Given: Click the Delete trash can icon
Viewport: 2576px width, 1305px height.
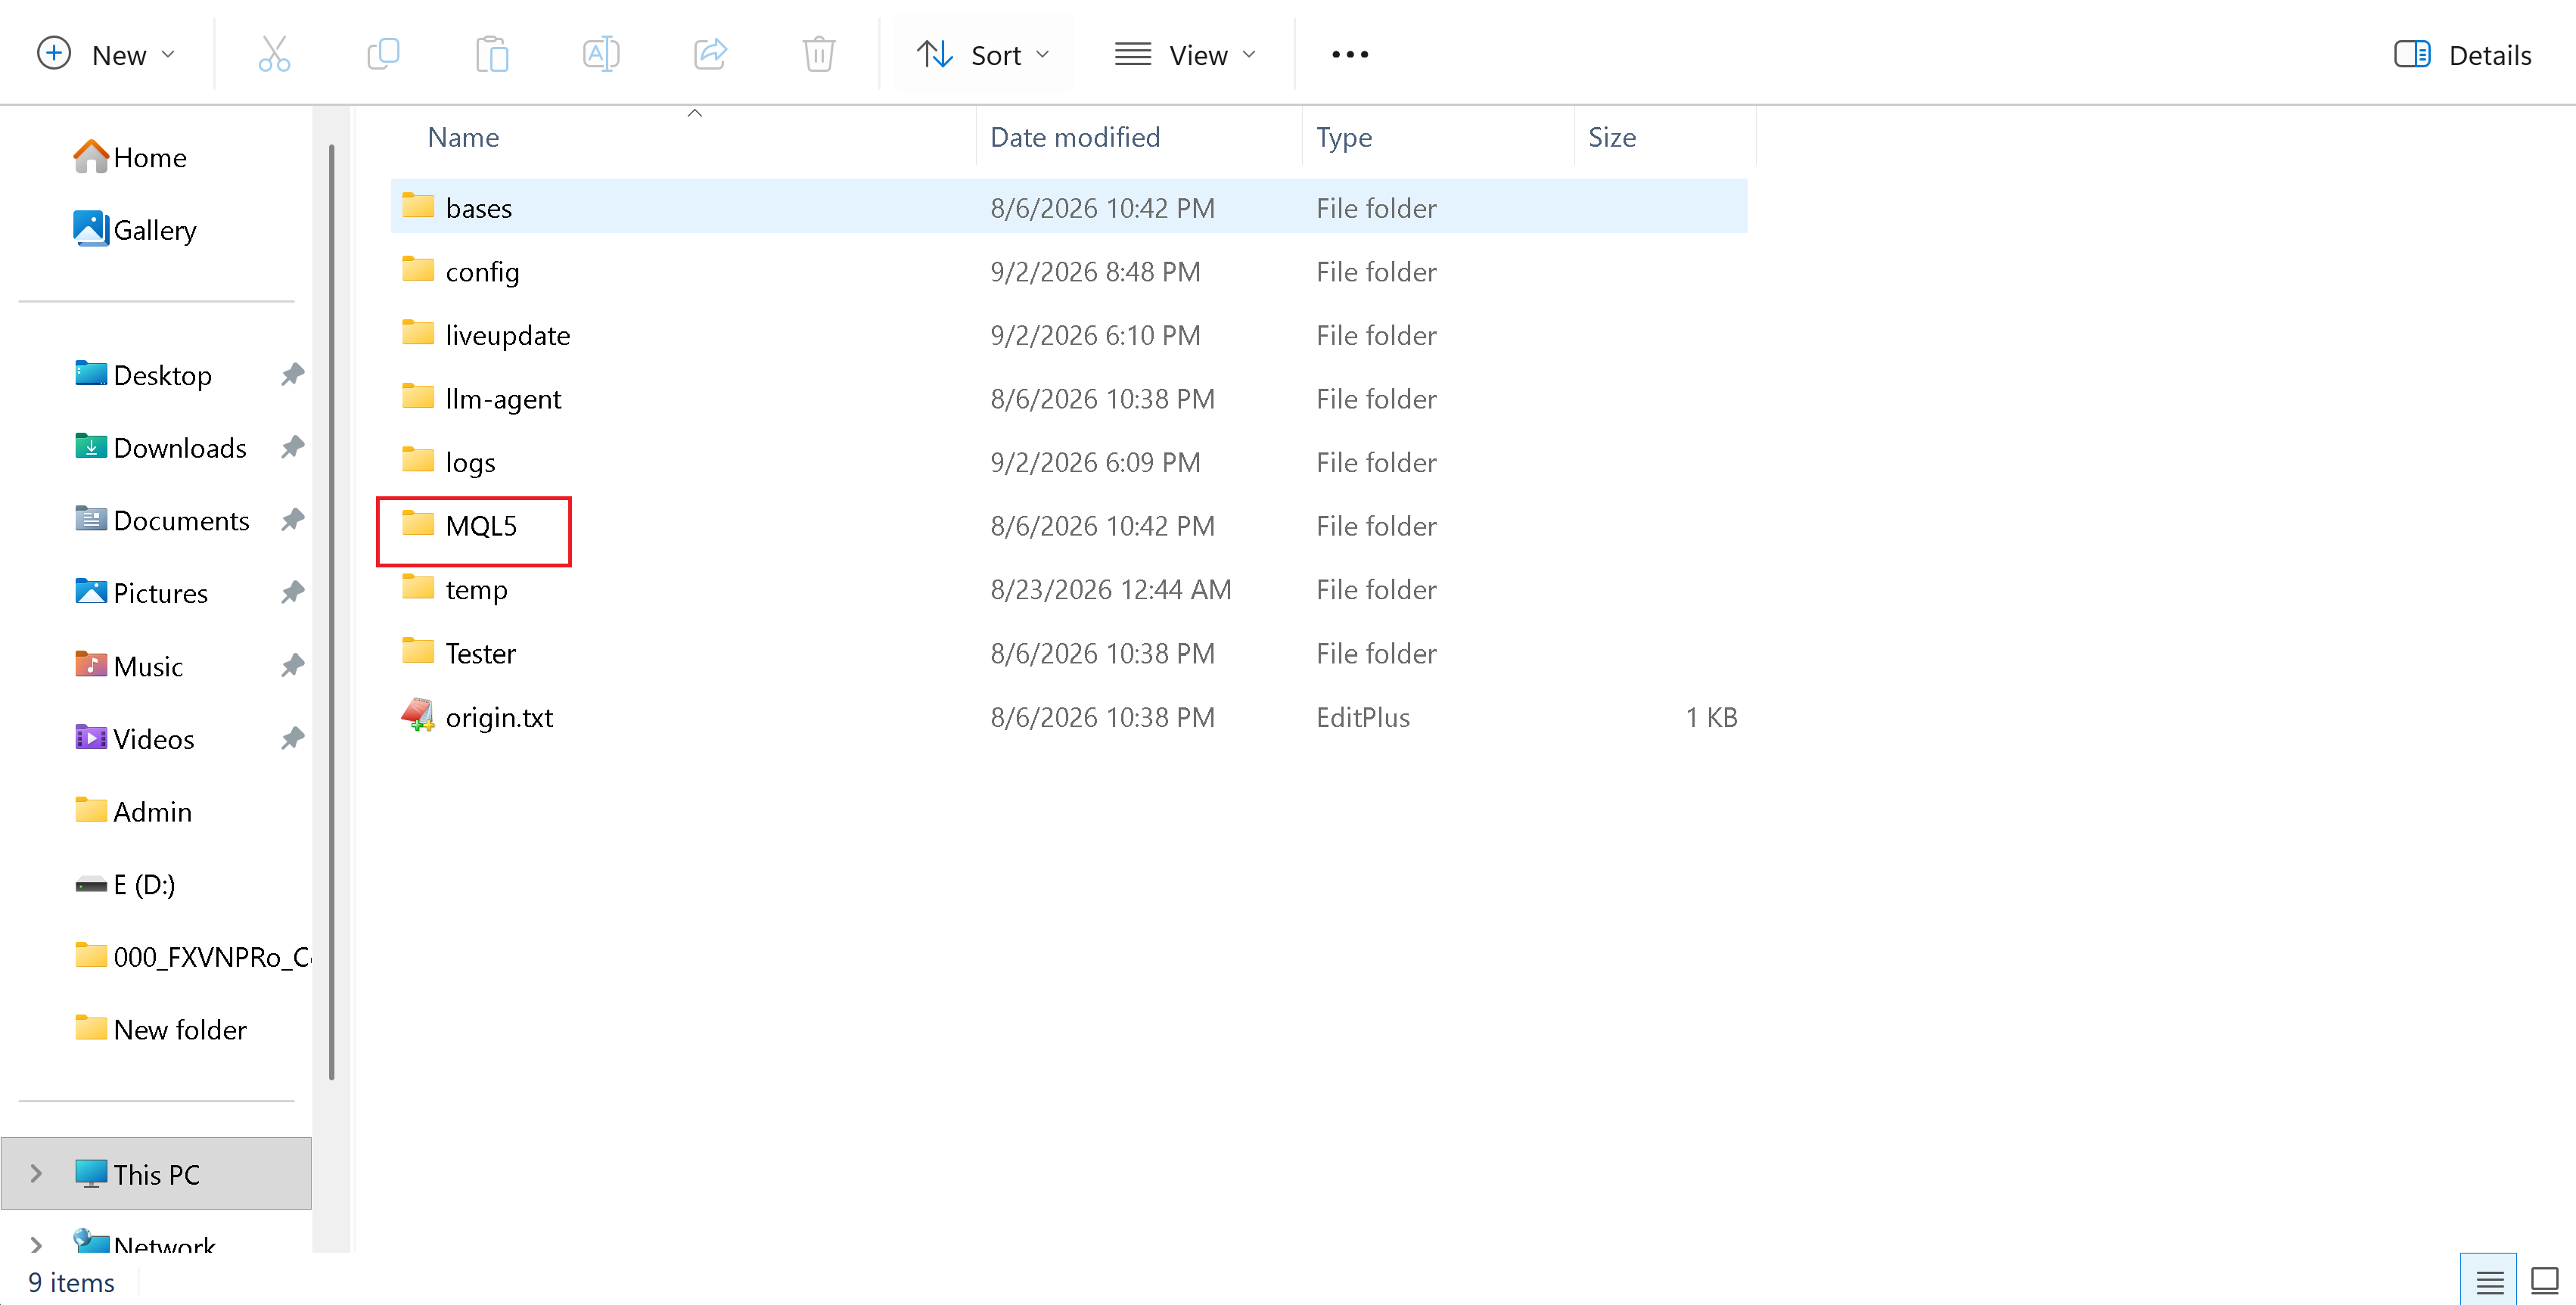Looking at the screenshot, I should (x=819, y=54).
